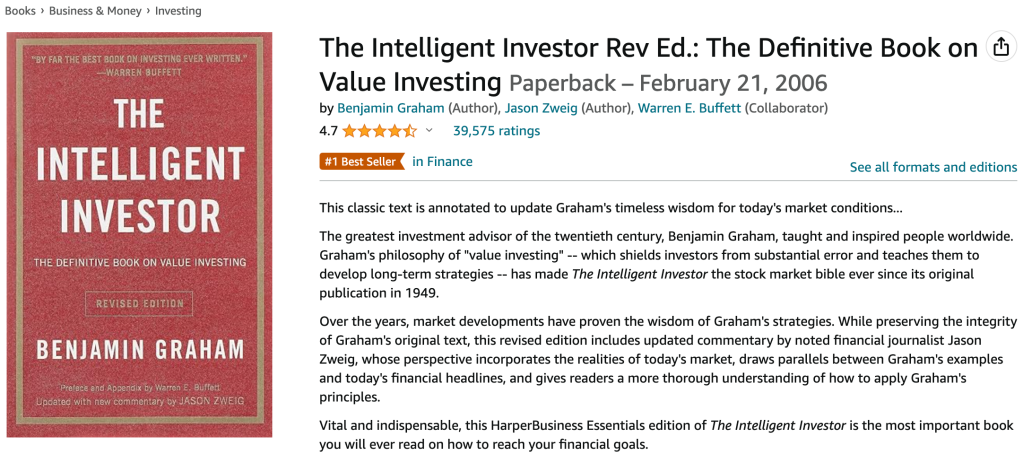Click the half-filled fifth rating star

[x=409, y=131]
